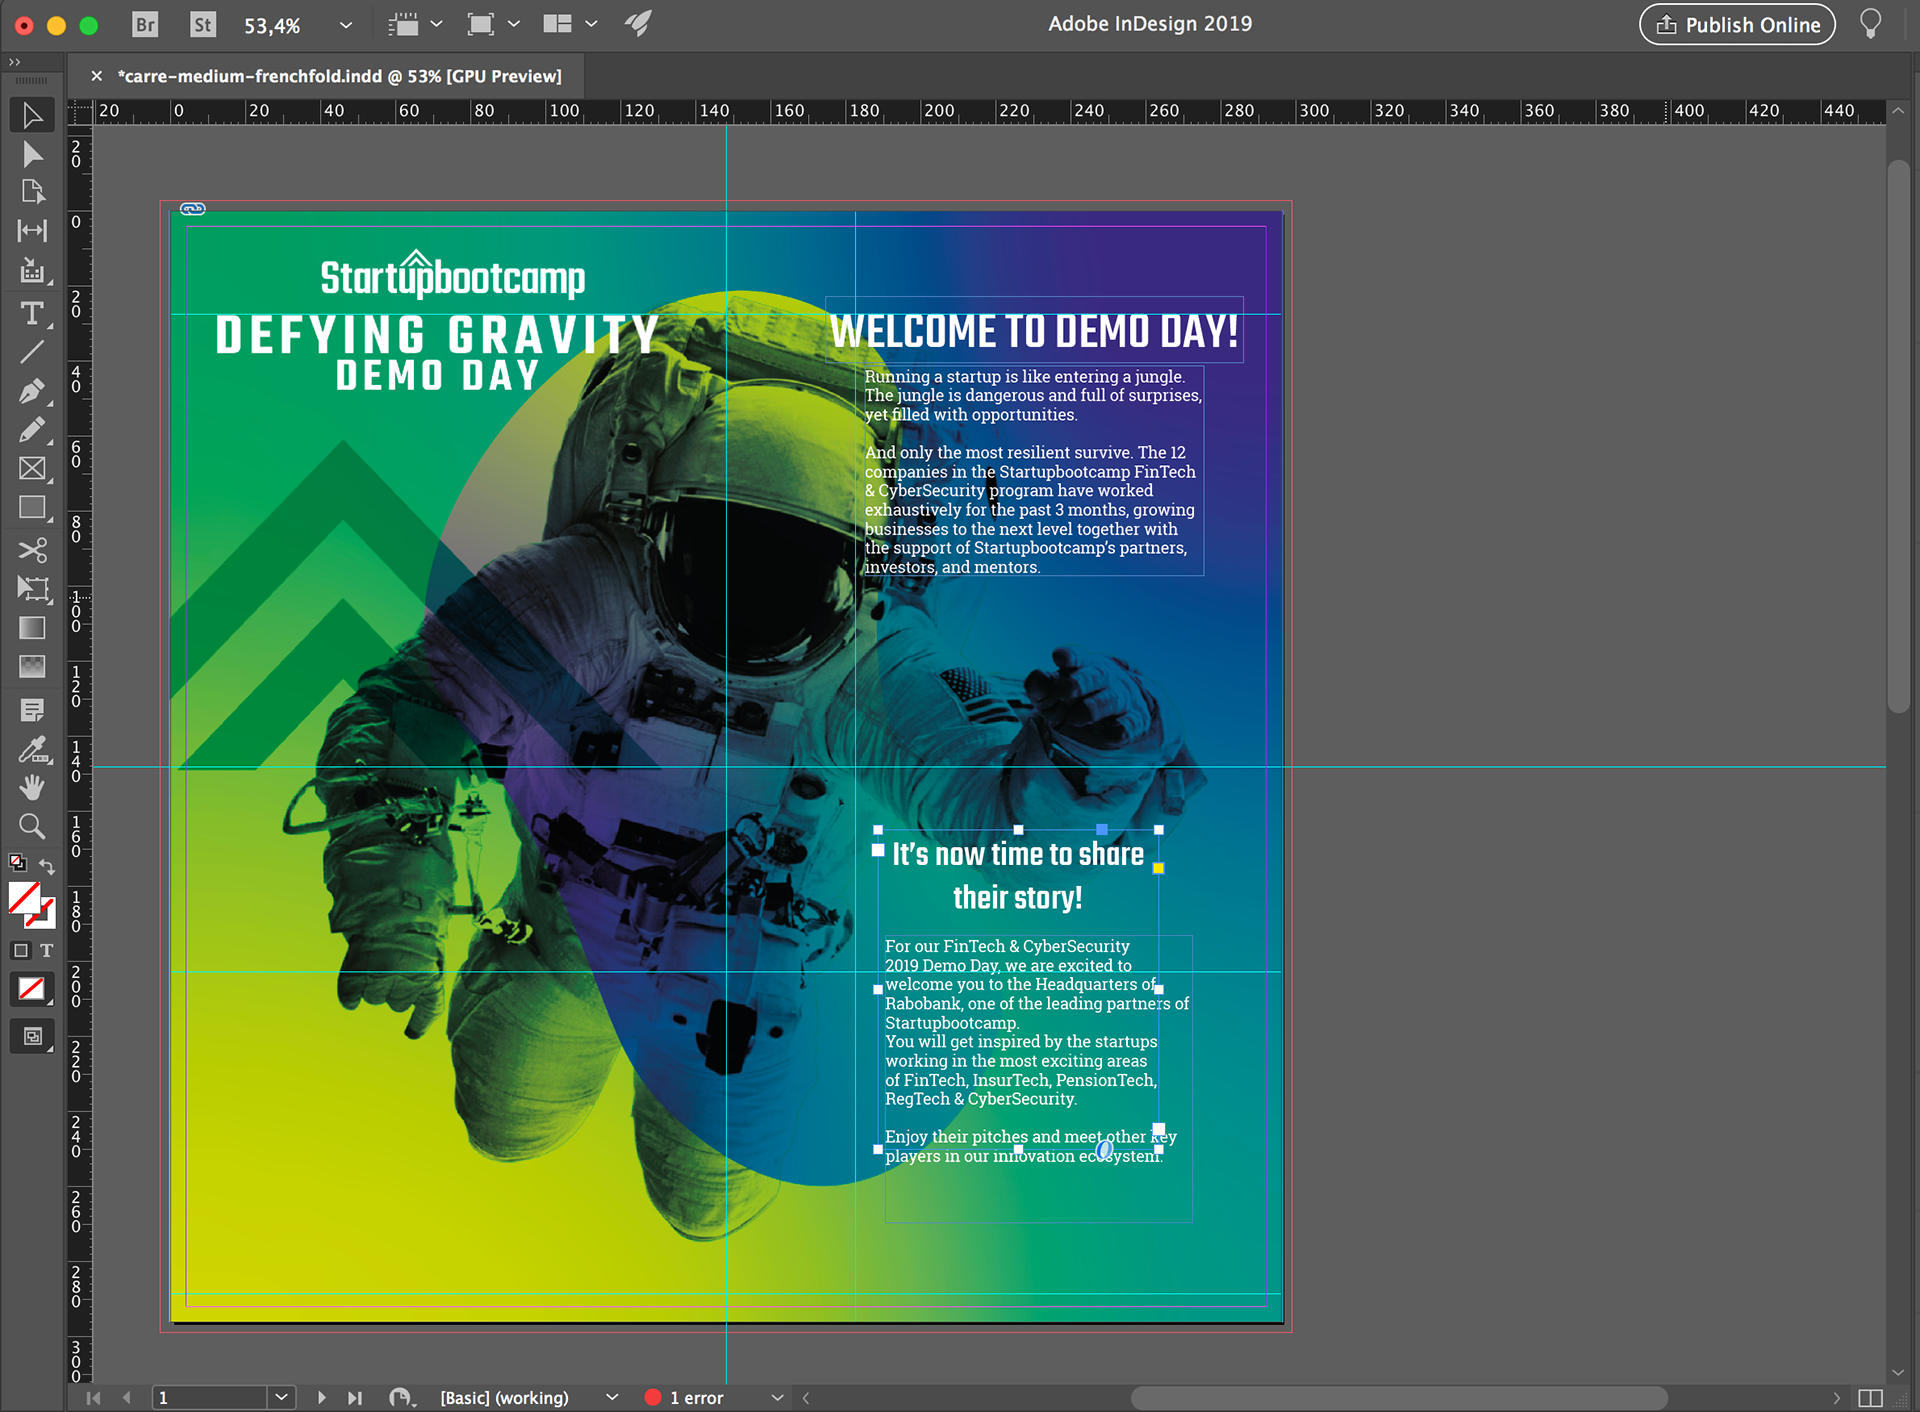Open the zoom level dropdown

345,25
